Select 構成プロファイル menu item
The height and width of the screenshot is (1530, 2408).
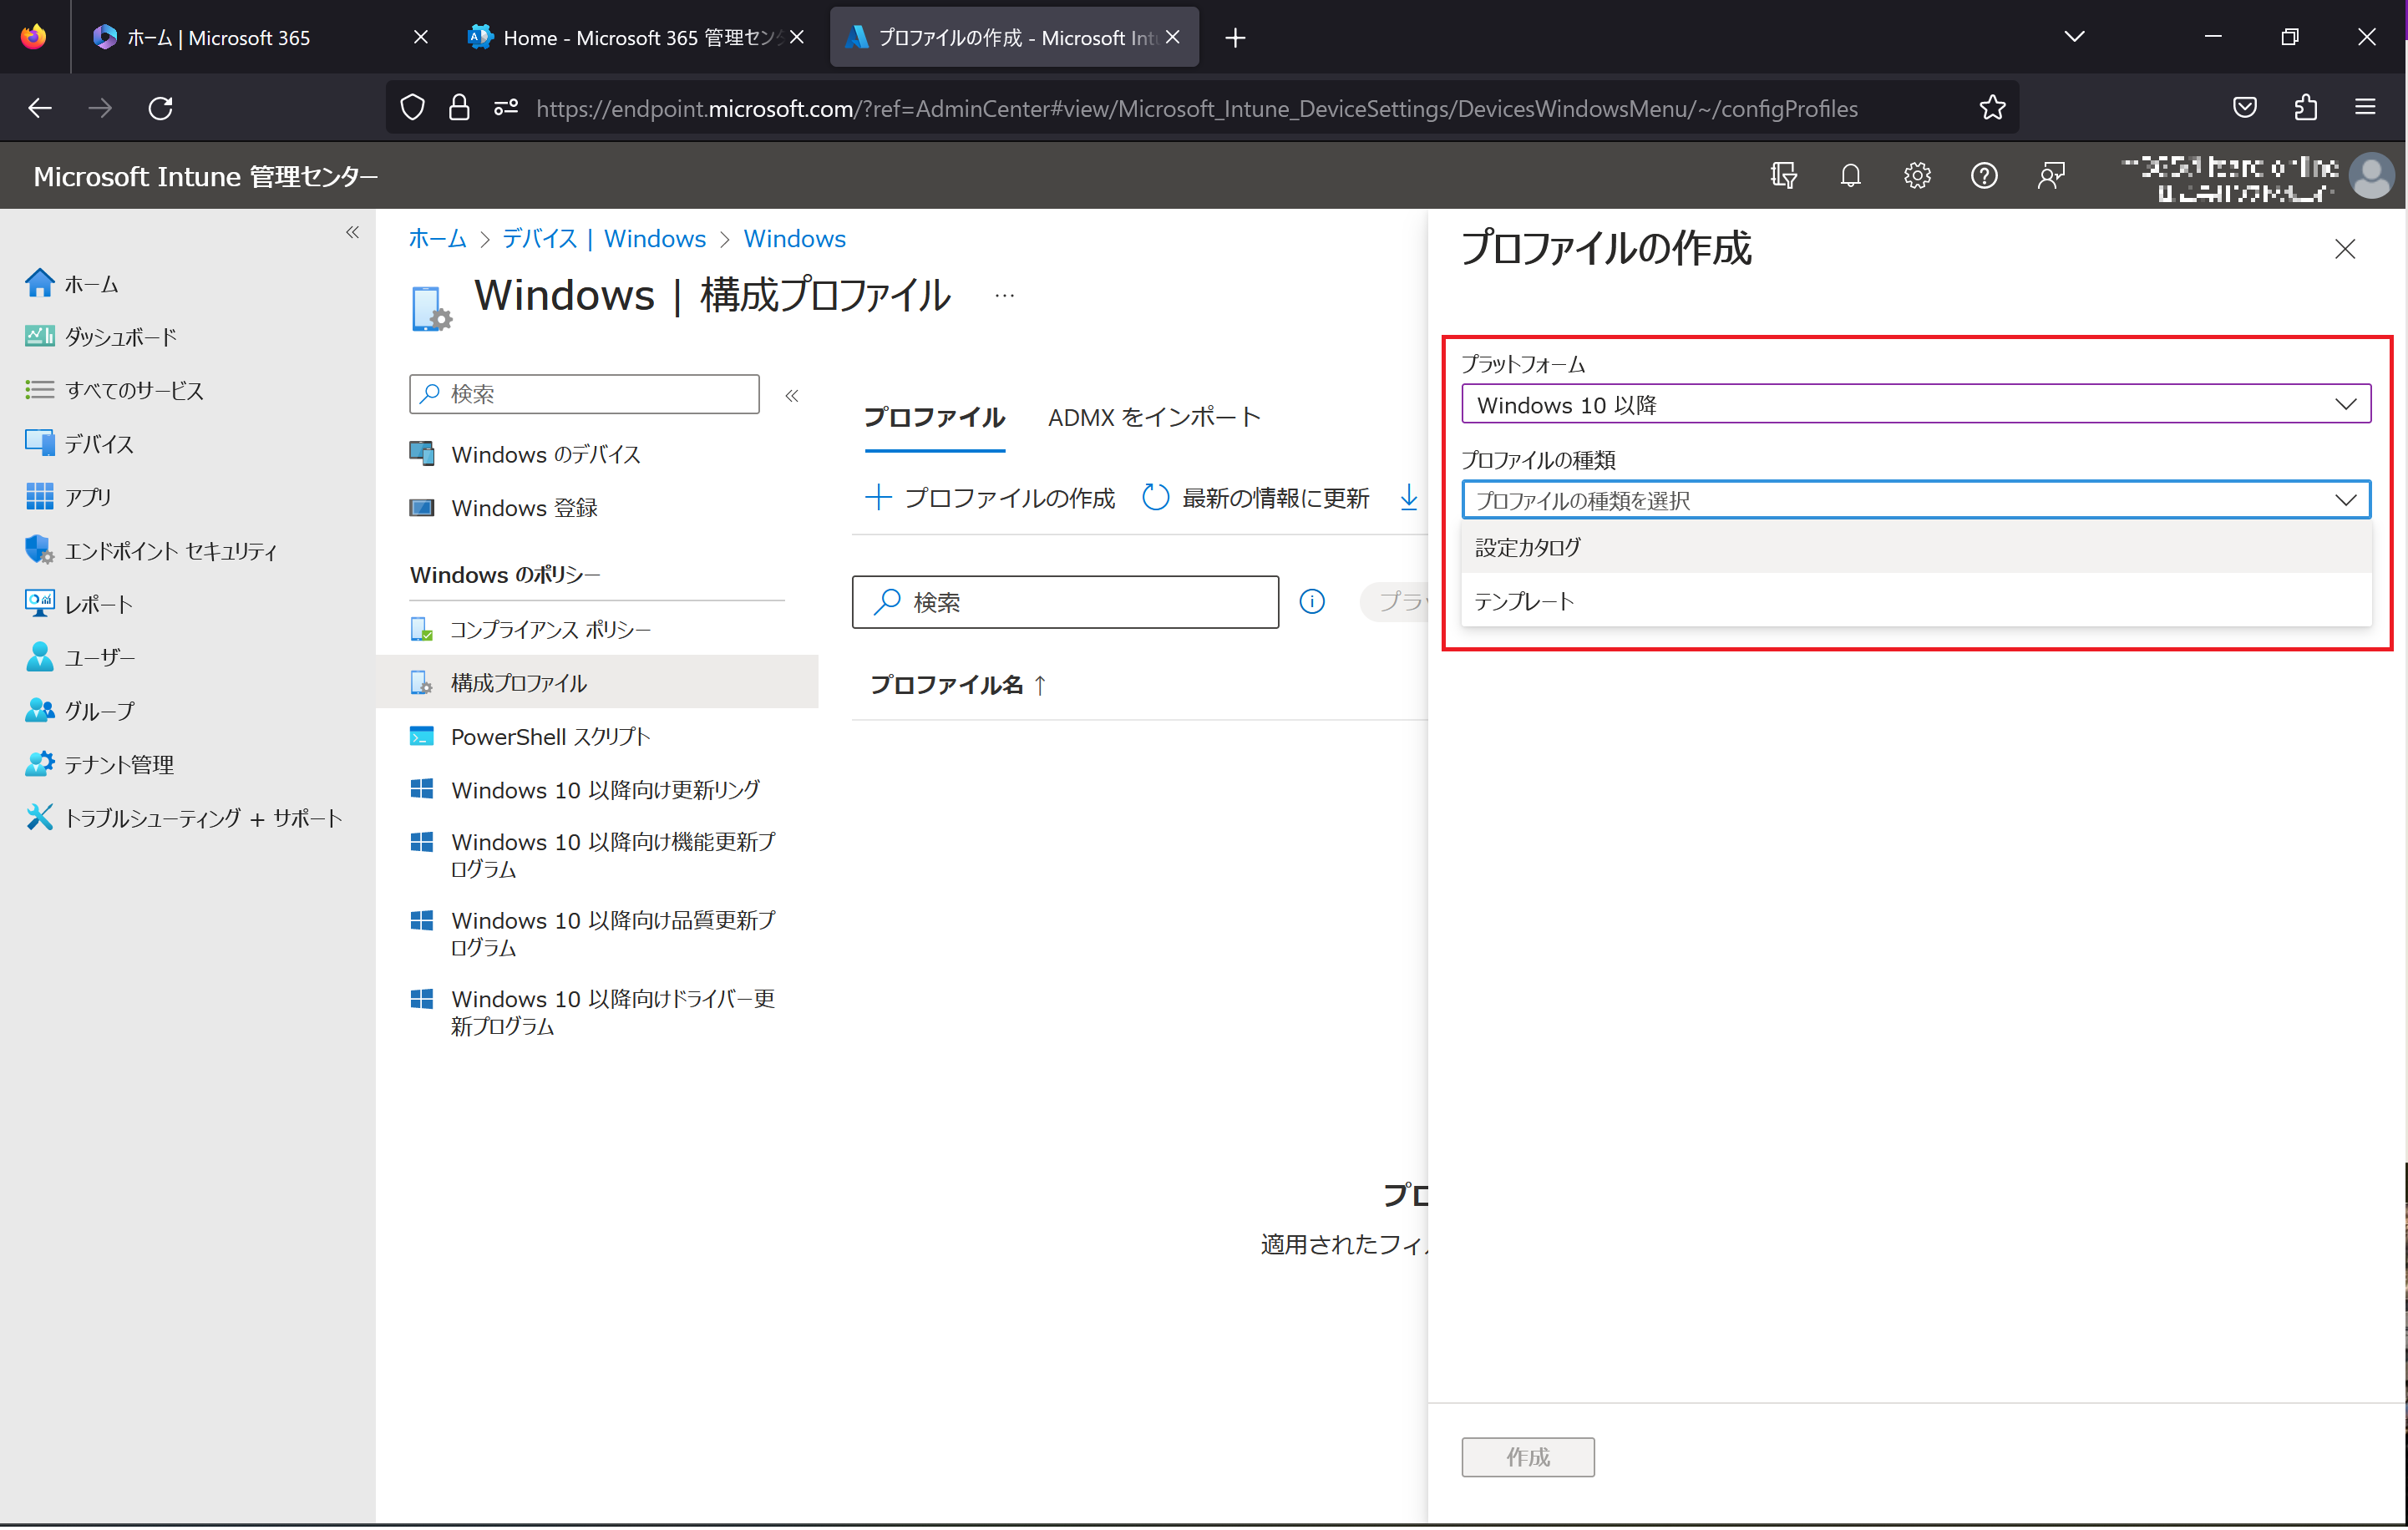point(597,682)
